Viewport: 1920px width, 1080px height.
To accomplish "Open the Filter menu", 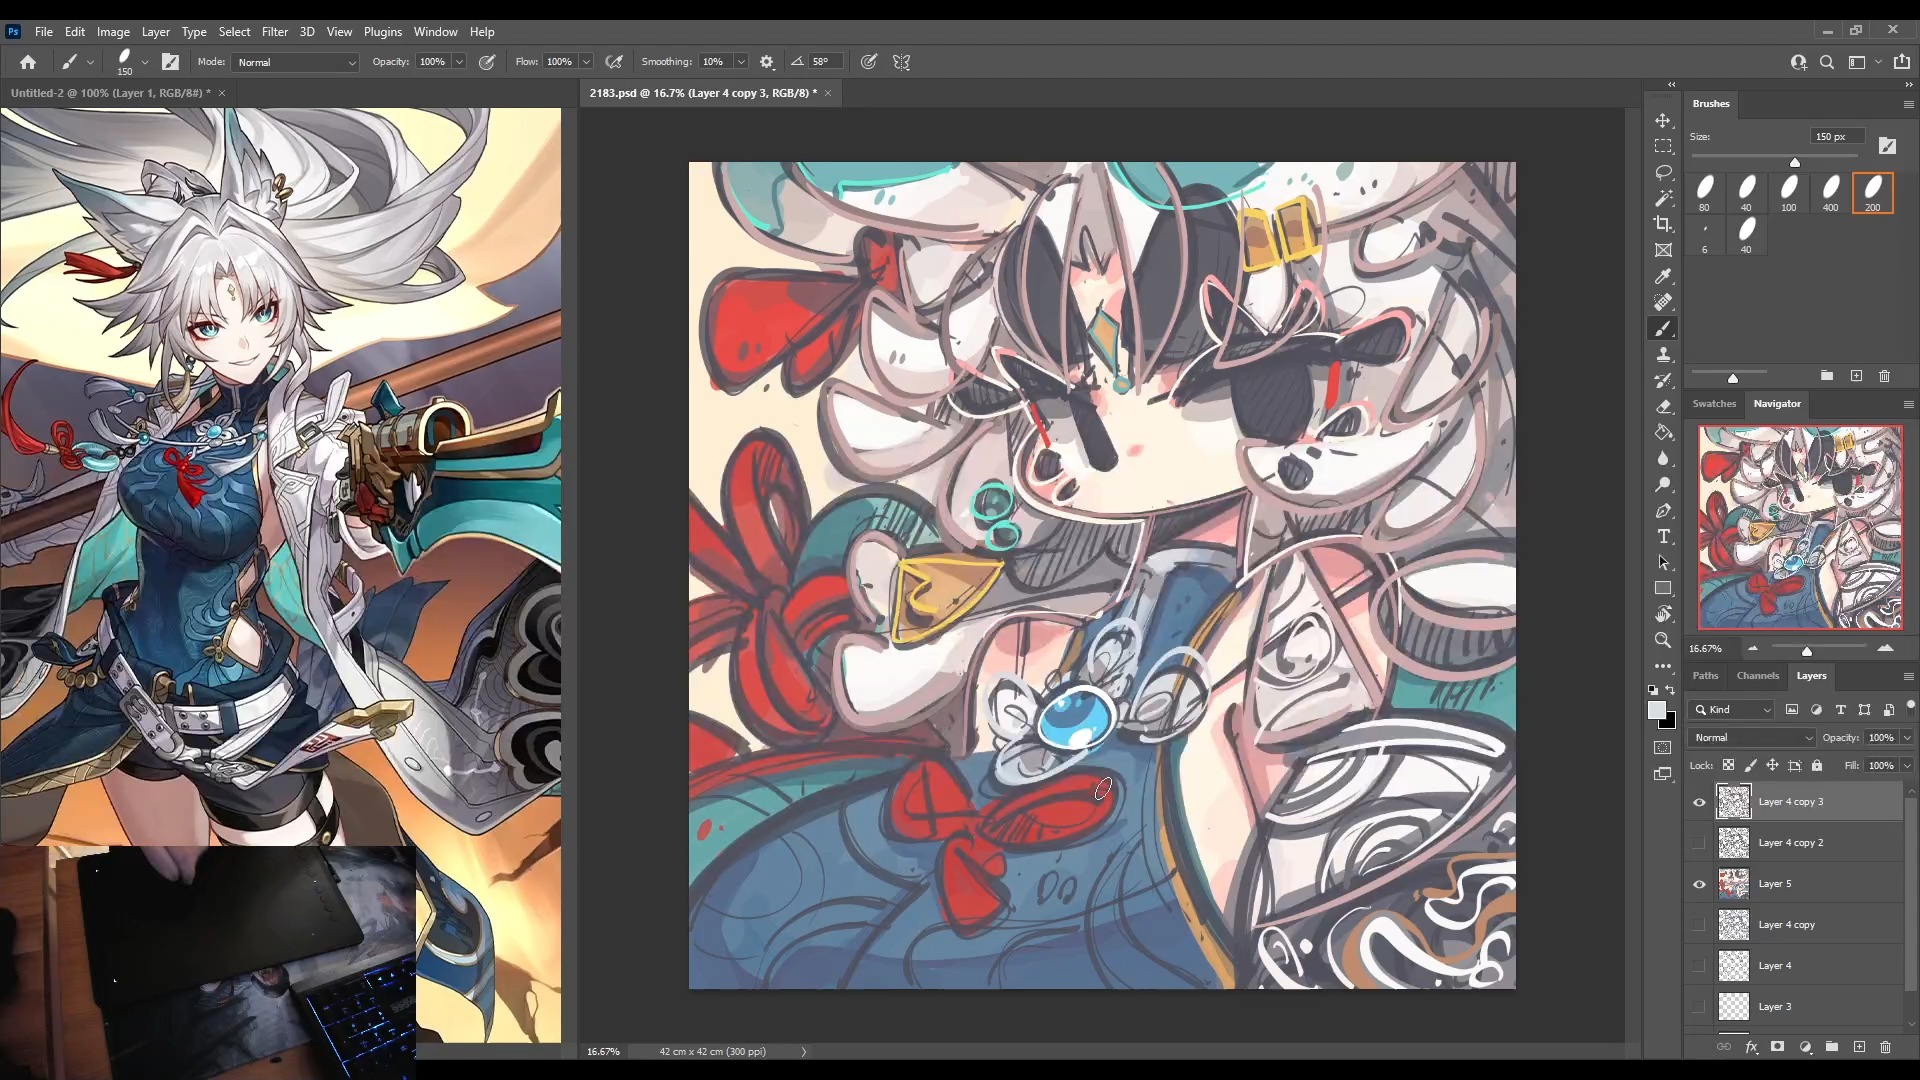I will click(274, 32).
